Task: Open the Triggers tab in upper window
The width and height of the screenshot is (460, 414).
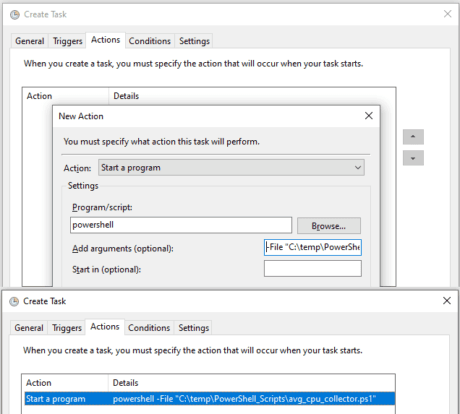Action: point(67,41)
